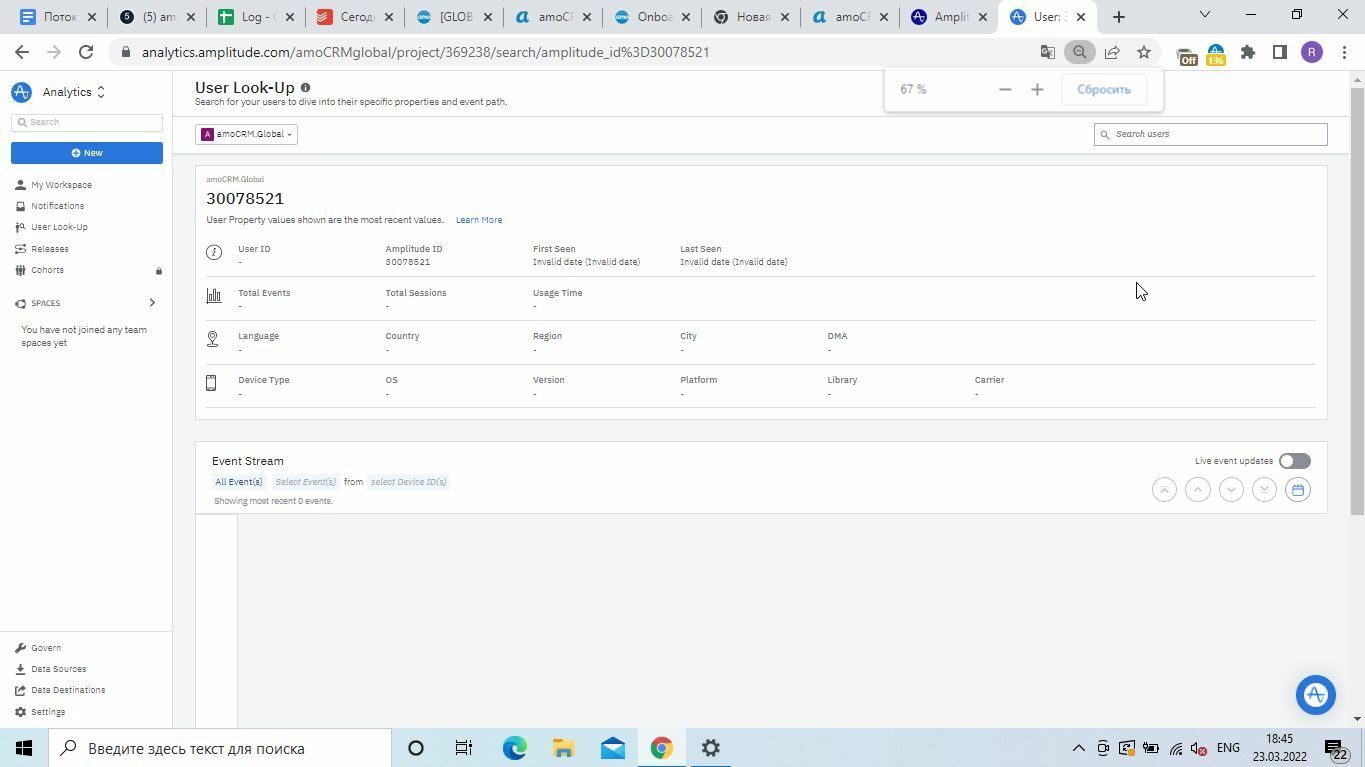
Task: Open File Explorer from the taskbar
Action: point(563,748)
